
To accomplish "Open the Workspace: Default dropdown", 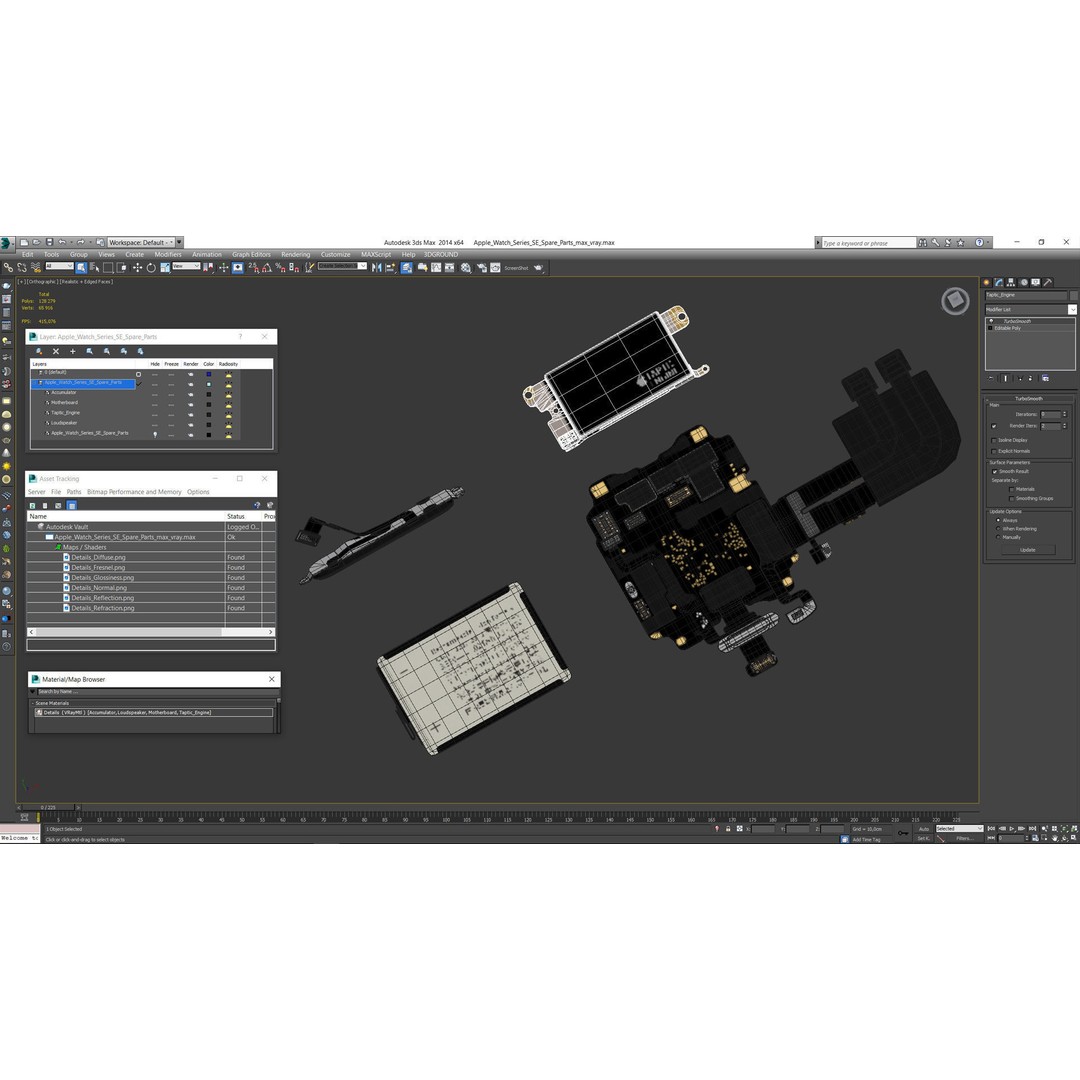I will coord(141,242).
